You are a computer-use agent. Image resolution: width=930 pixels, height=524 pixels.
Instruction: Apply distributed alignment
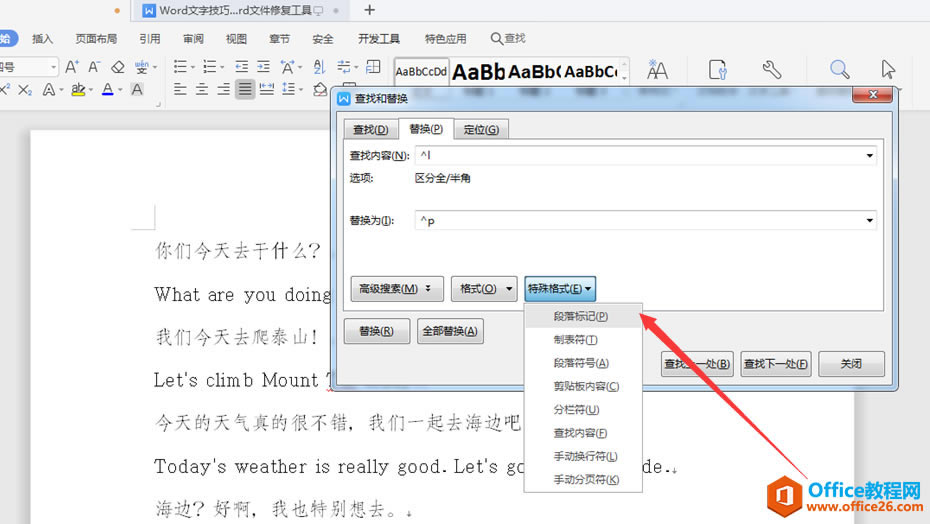266,90
